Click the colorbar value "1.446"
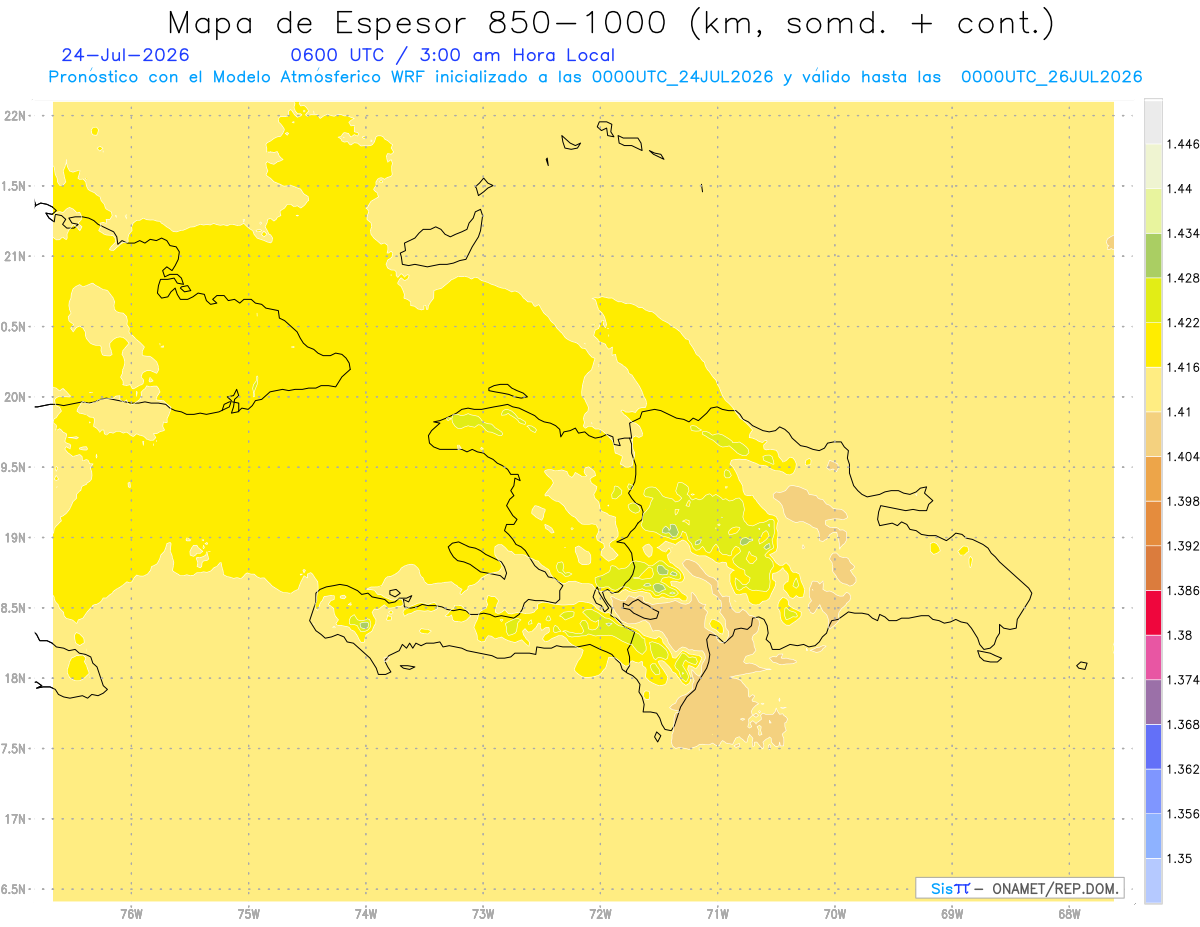This screenshot has height=927, width=1200. (1183, 144)
